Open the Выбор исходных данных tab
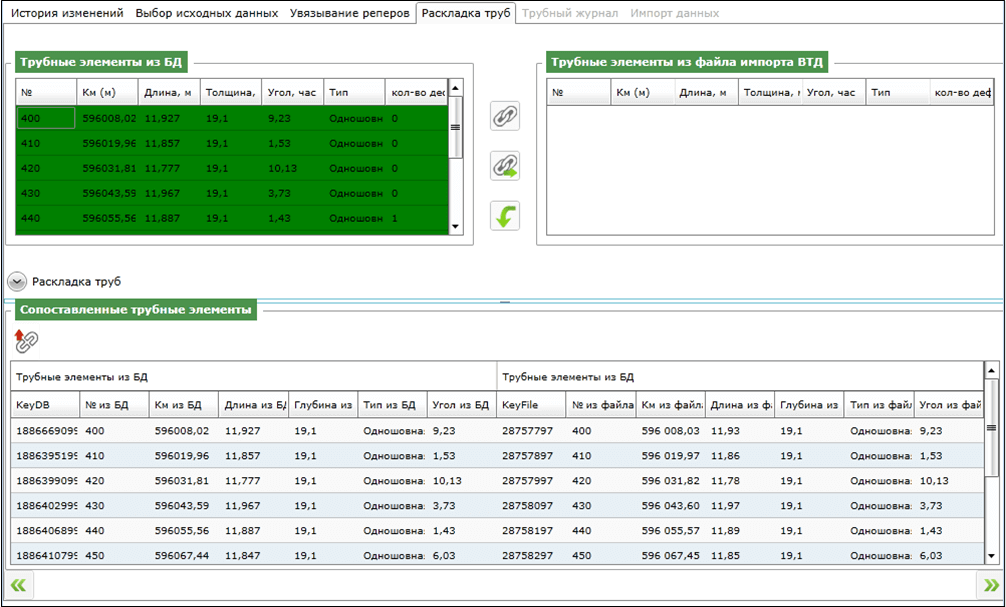The width and height of the screenshot is (1006, 607). 207,13
